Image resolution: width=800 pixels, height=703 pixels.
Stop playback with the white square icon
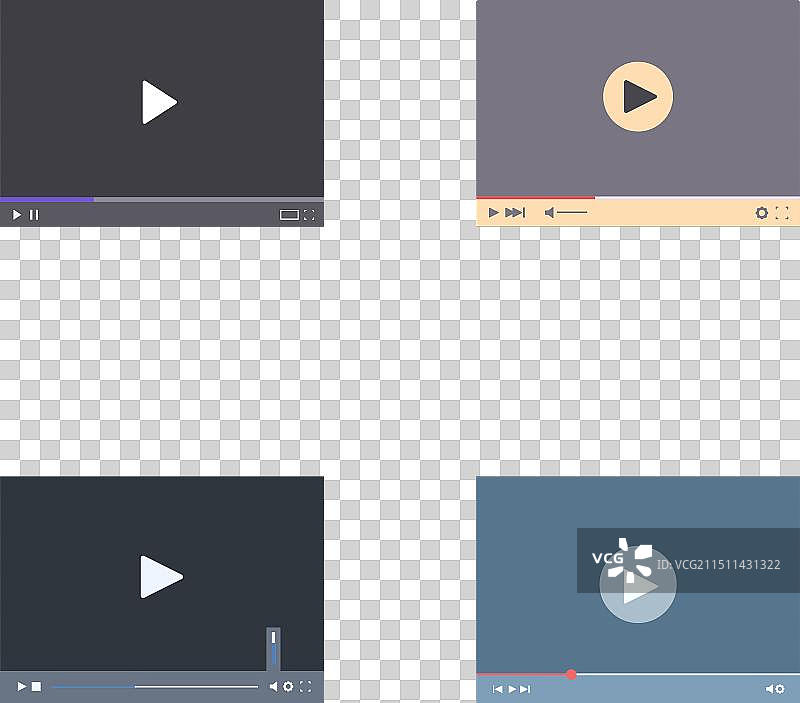(x=37, y=686)
